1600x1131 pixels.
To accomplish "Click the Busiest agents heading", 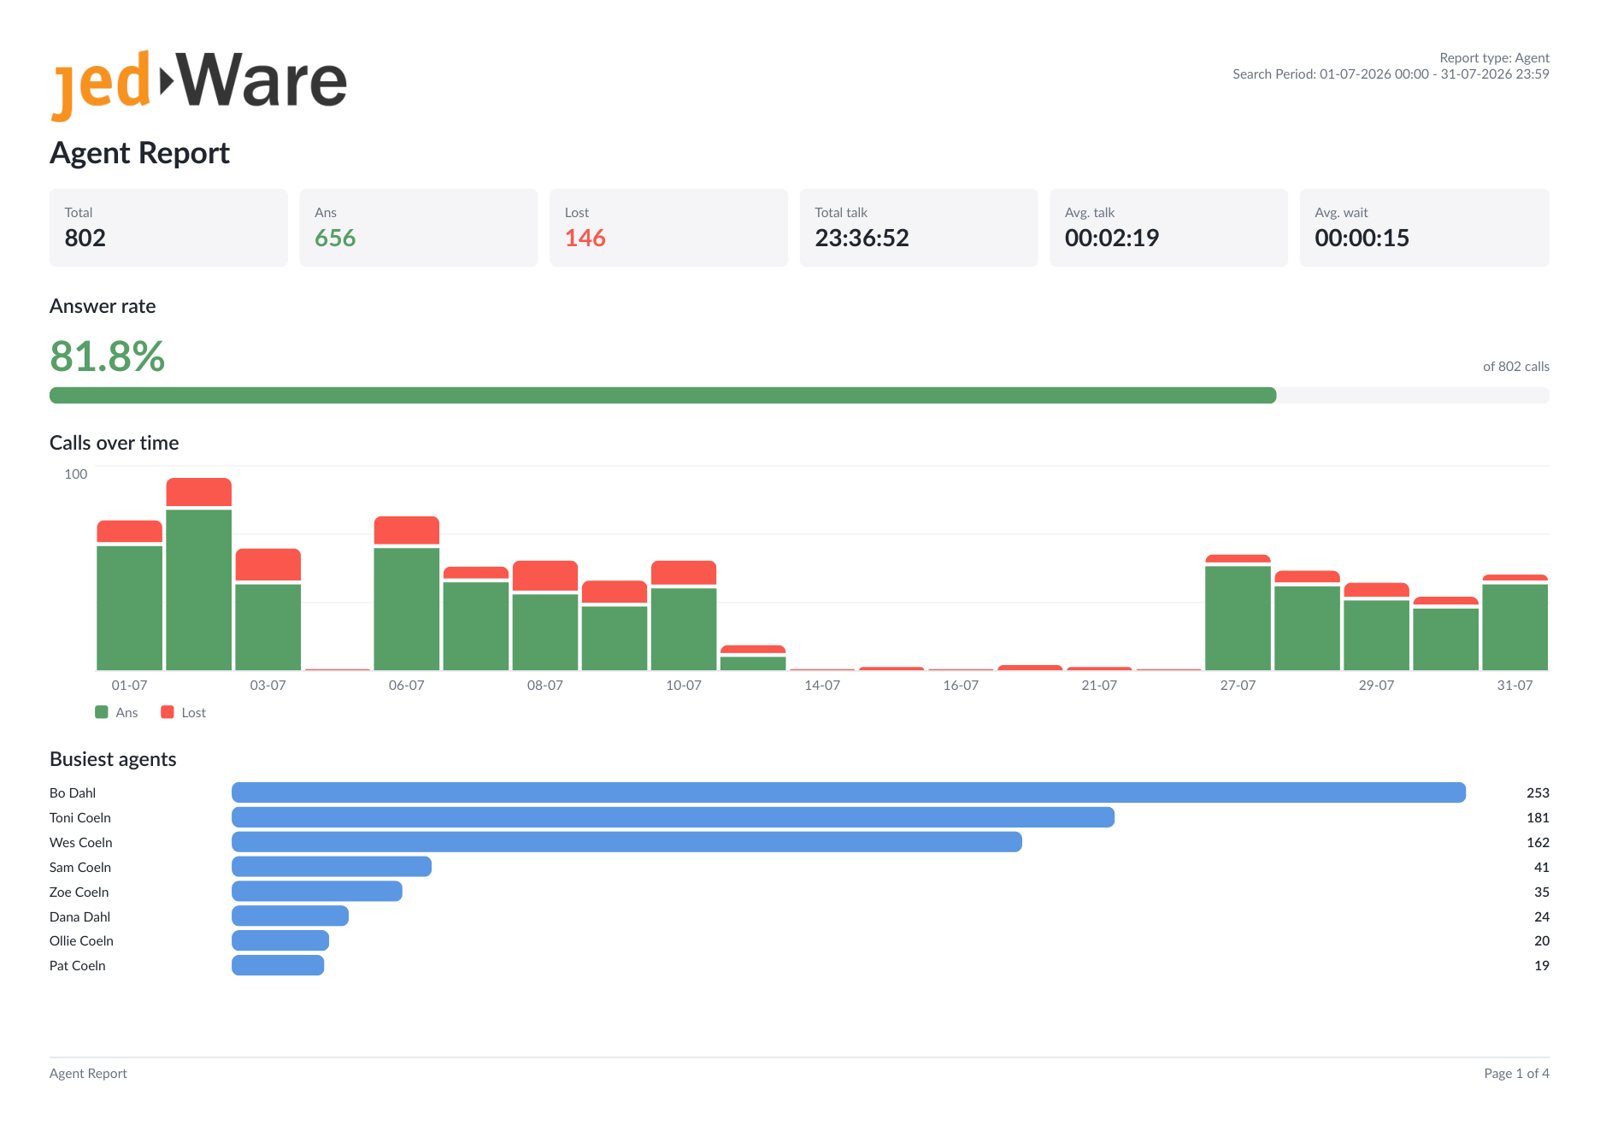I will (113, 759).
